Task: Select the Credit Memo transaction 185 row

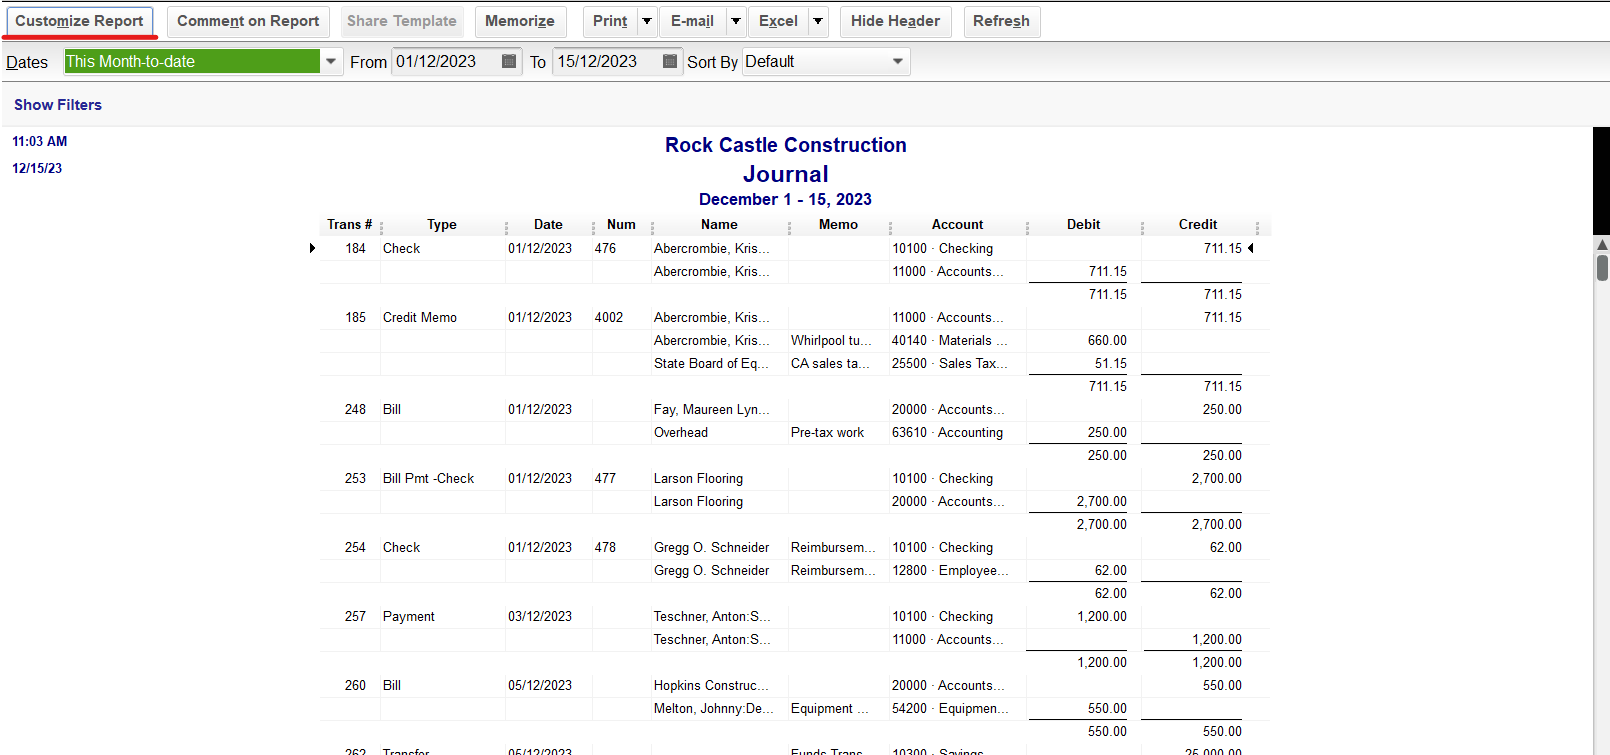Action: 420,317
